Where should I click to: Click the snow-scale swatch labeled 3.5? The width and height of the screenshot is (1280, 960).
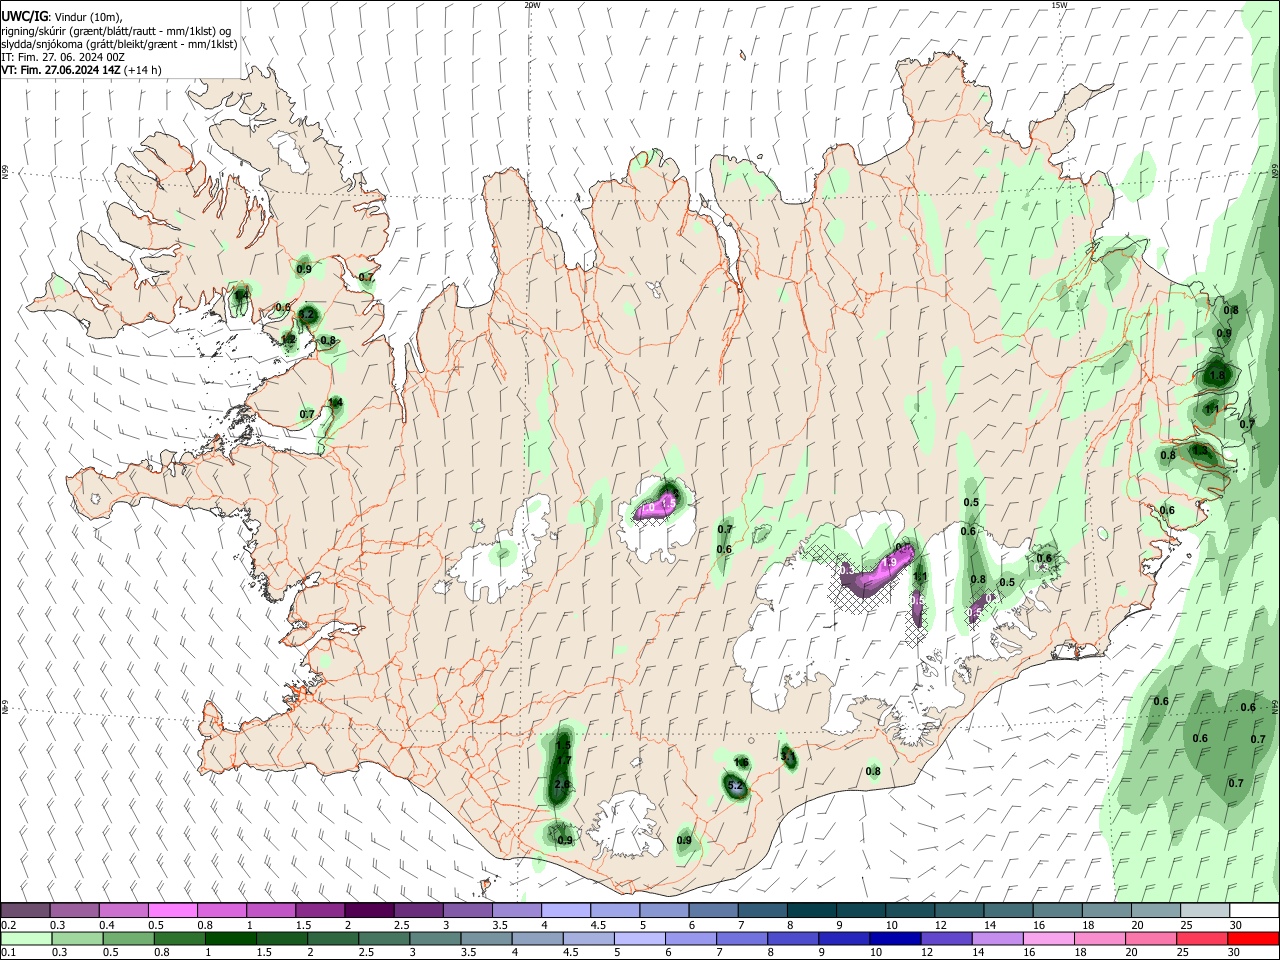tap(516, 911)
